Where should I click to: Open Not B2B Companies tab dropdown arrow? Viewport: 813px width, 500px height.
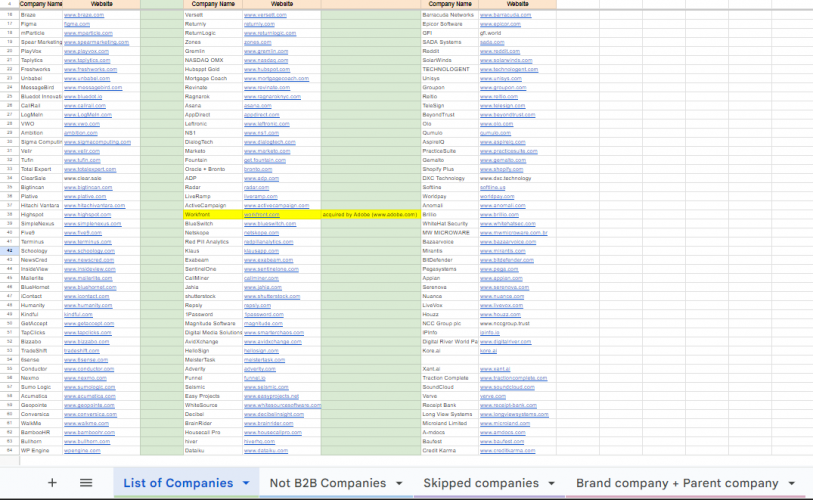tap(399, 483)
